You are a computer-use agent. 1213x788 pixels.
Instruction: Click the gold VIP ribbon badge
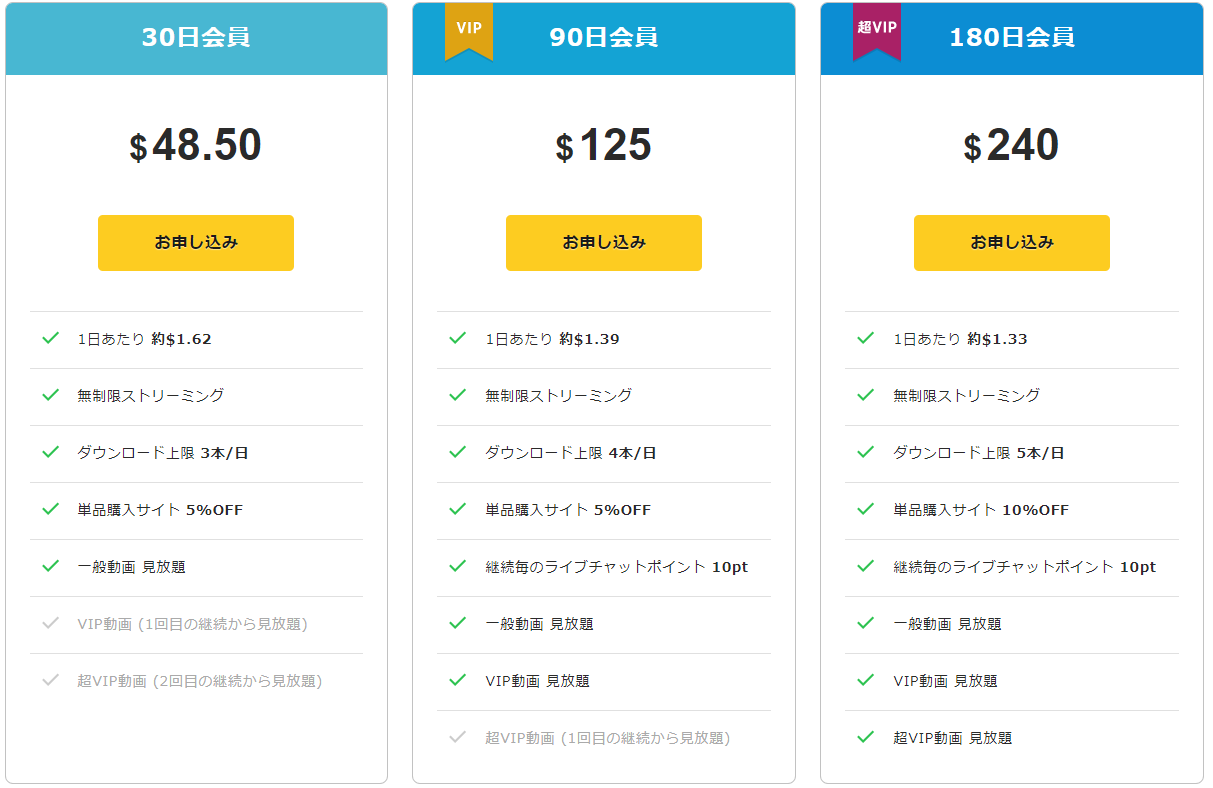(x=469, y=30)
